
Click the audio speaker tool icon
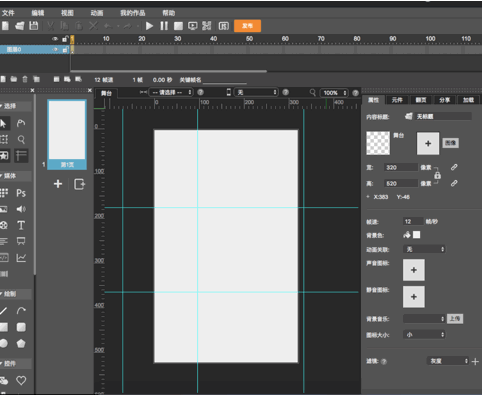21,209
